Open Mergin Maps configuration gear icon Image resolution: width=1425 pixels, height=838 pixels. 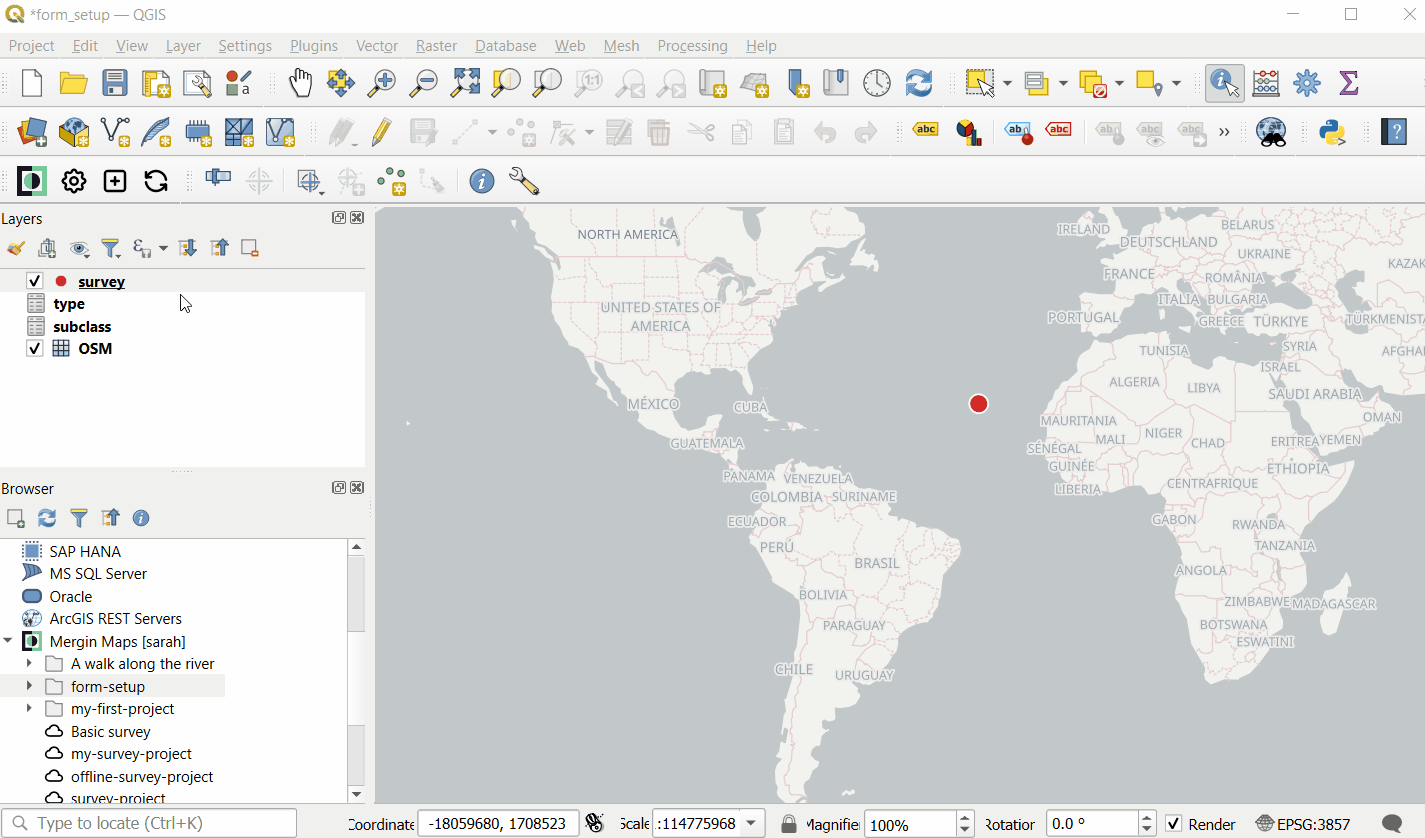[74, 181]
